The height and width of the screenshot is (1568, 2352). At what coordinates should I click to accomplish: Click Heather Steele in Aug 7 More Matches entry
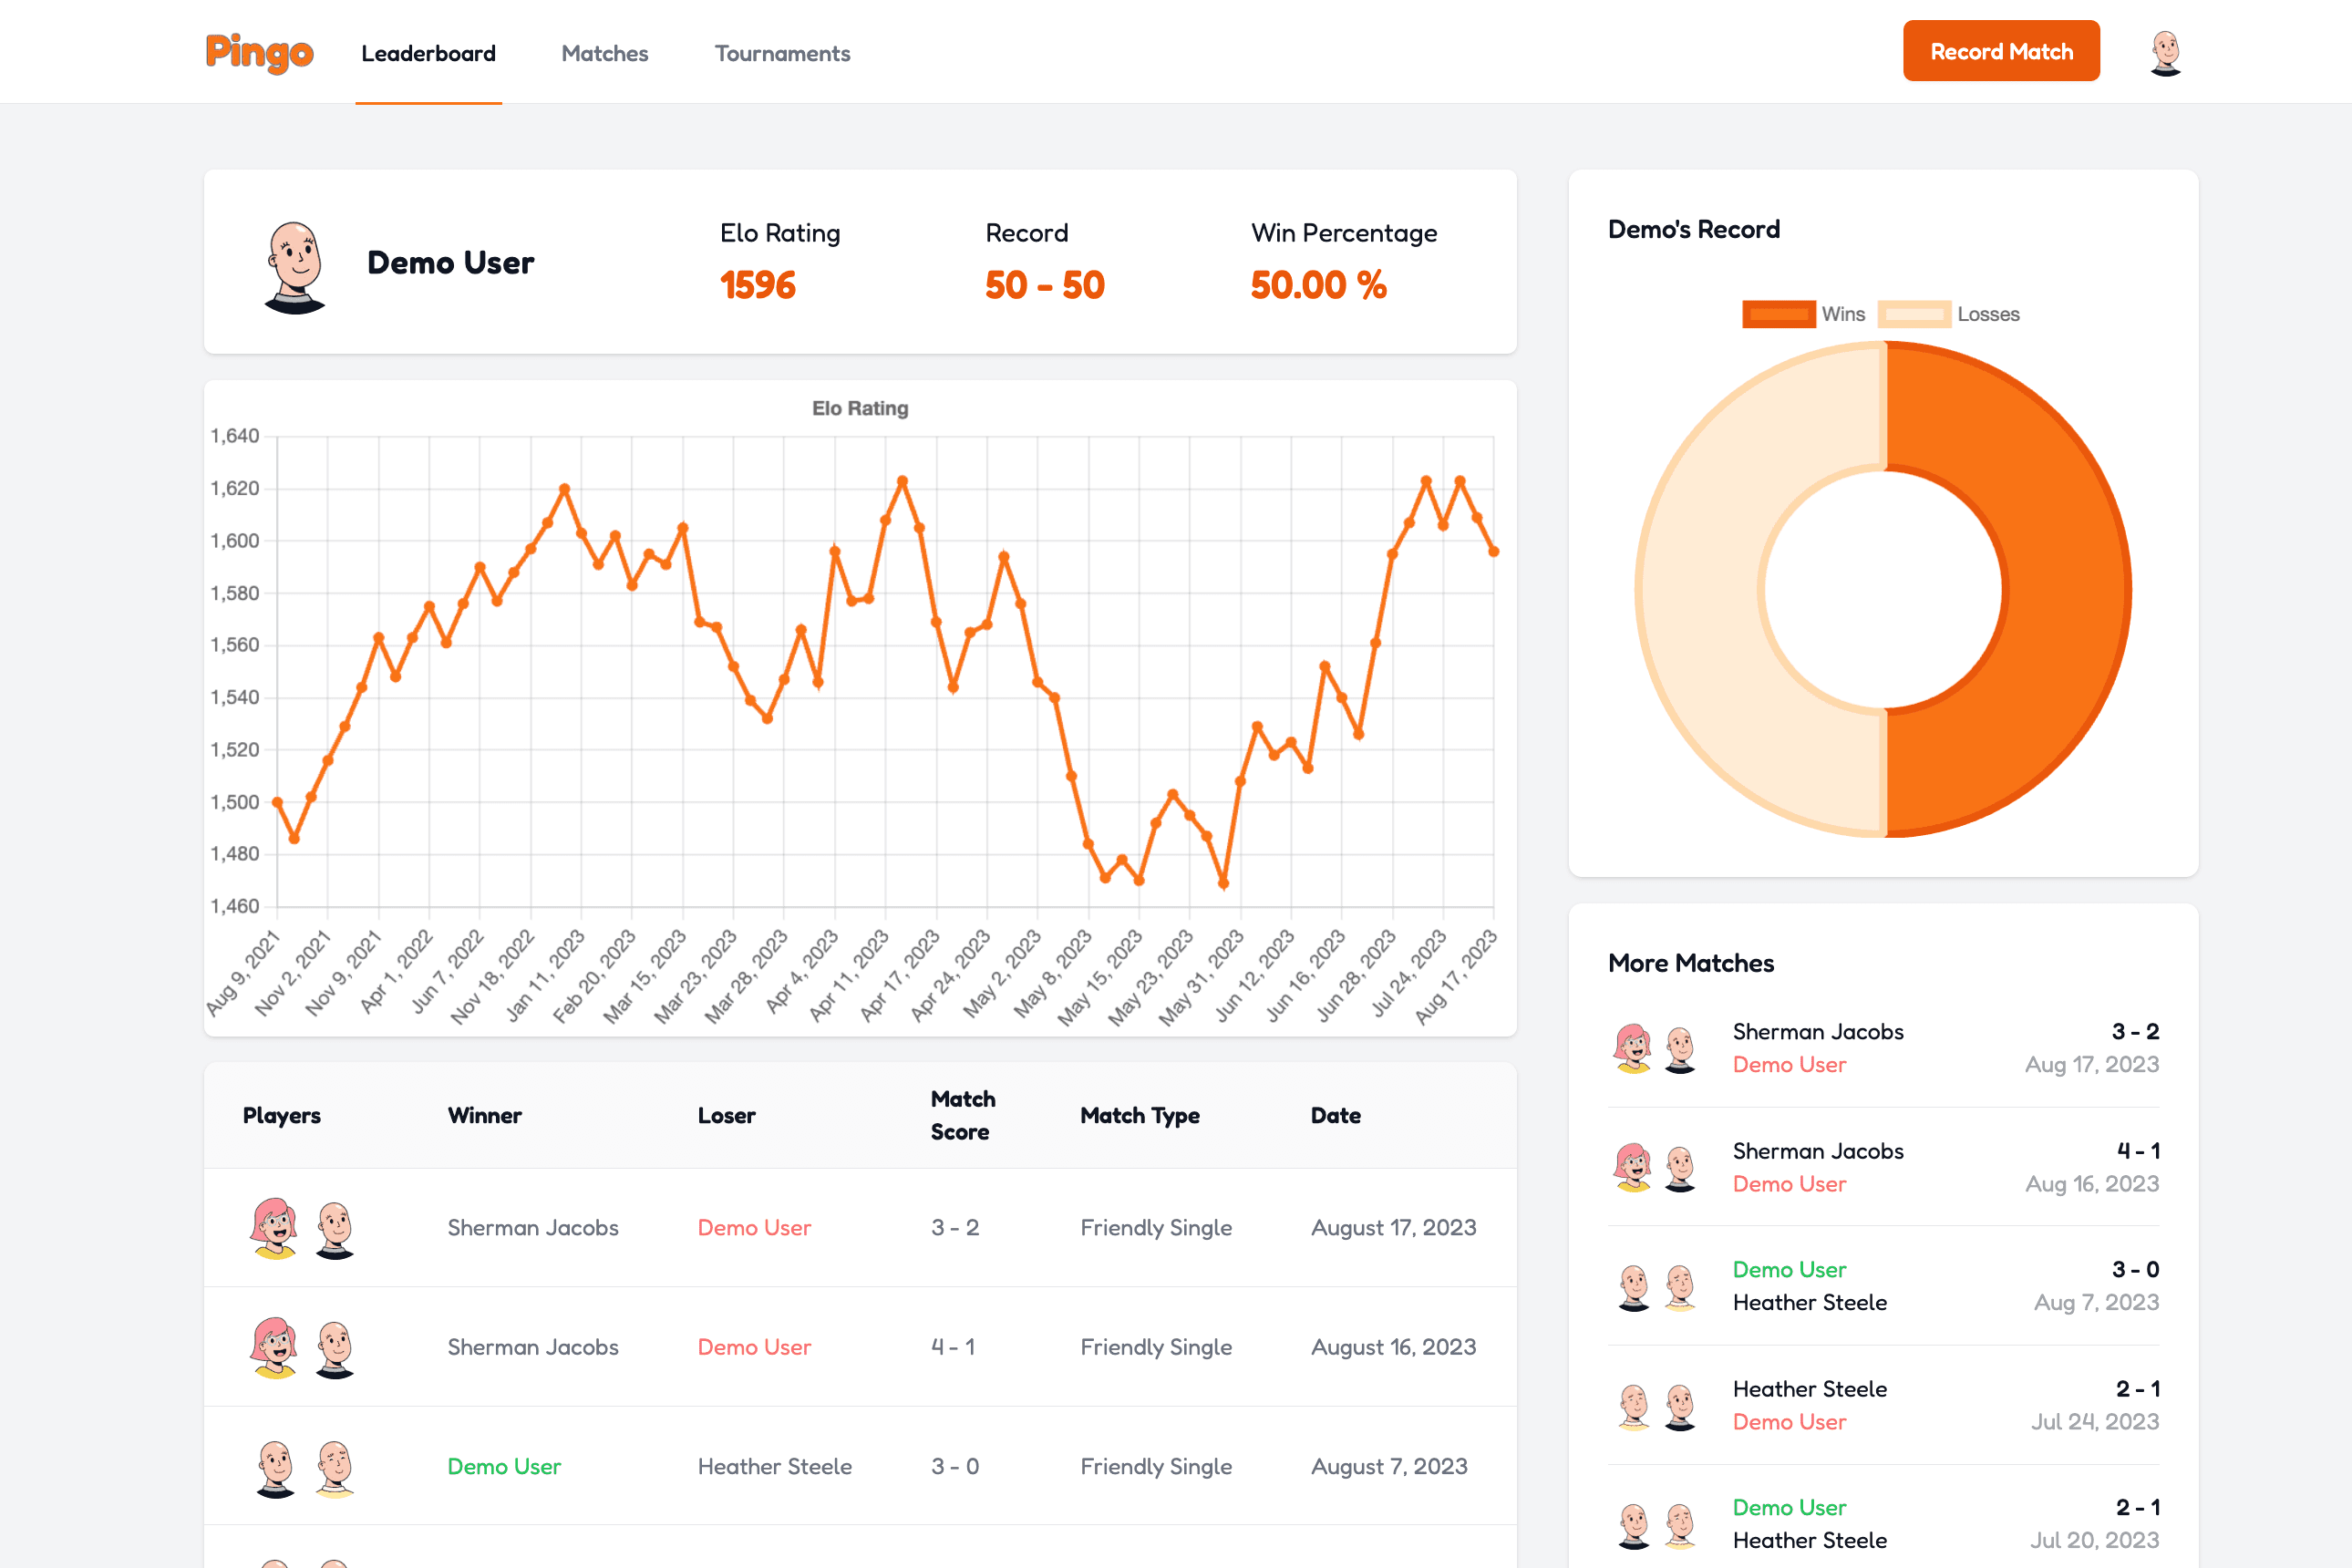[x=1809, y=1303]
